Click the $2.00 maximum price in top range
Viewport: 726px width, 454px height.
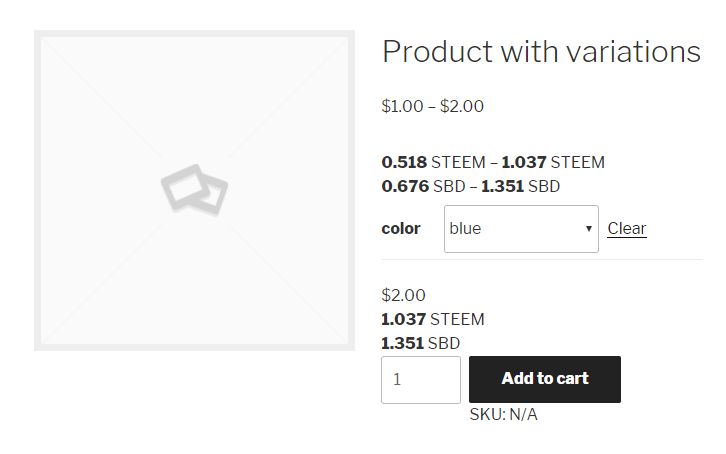(x=462, y=106)
